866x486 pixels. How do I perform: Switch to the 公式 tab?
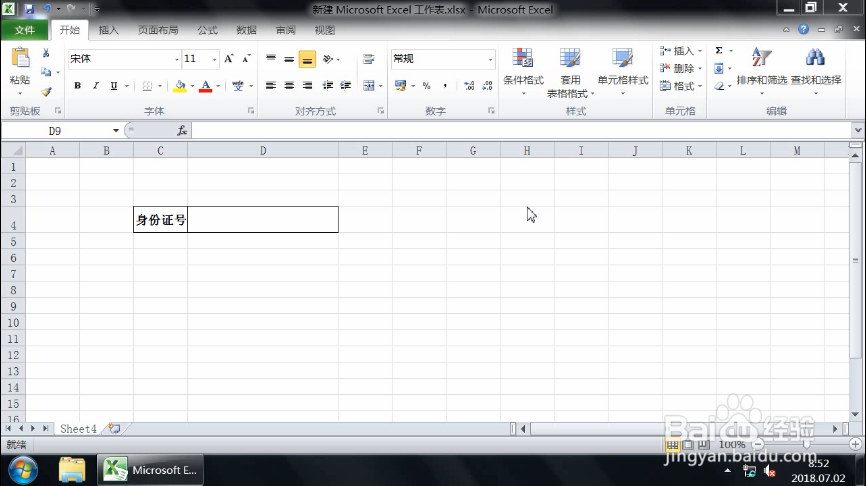208,30
